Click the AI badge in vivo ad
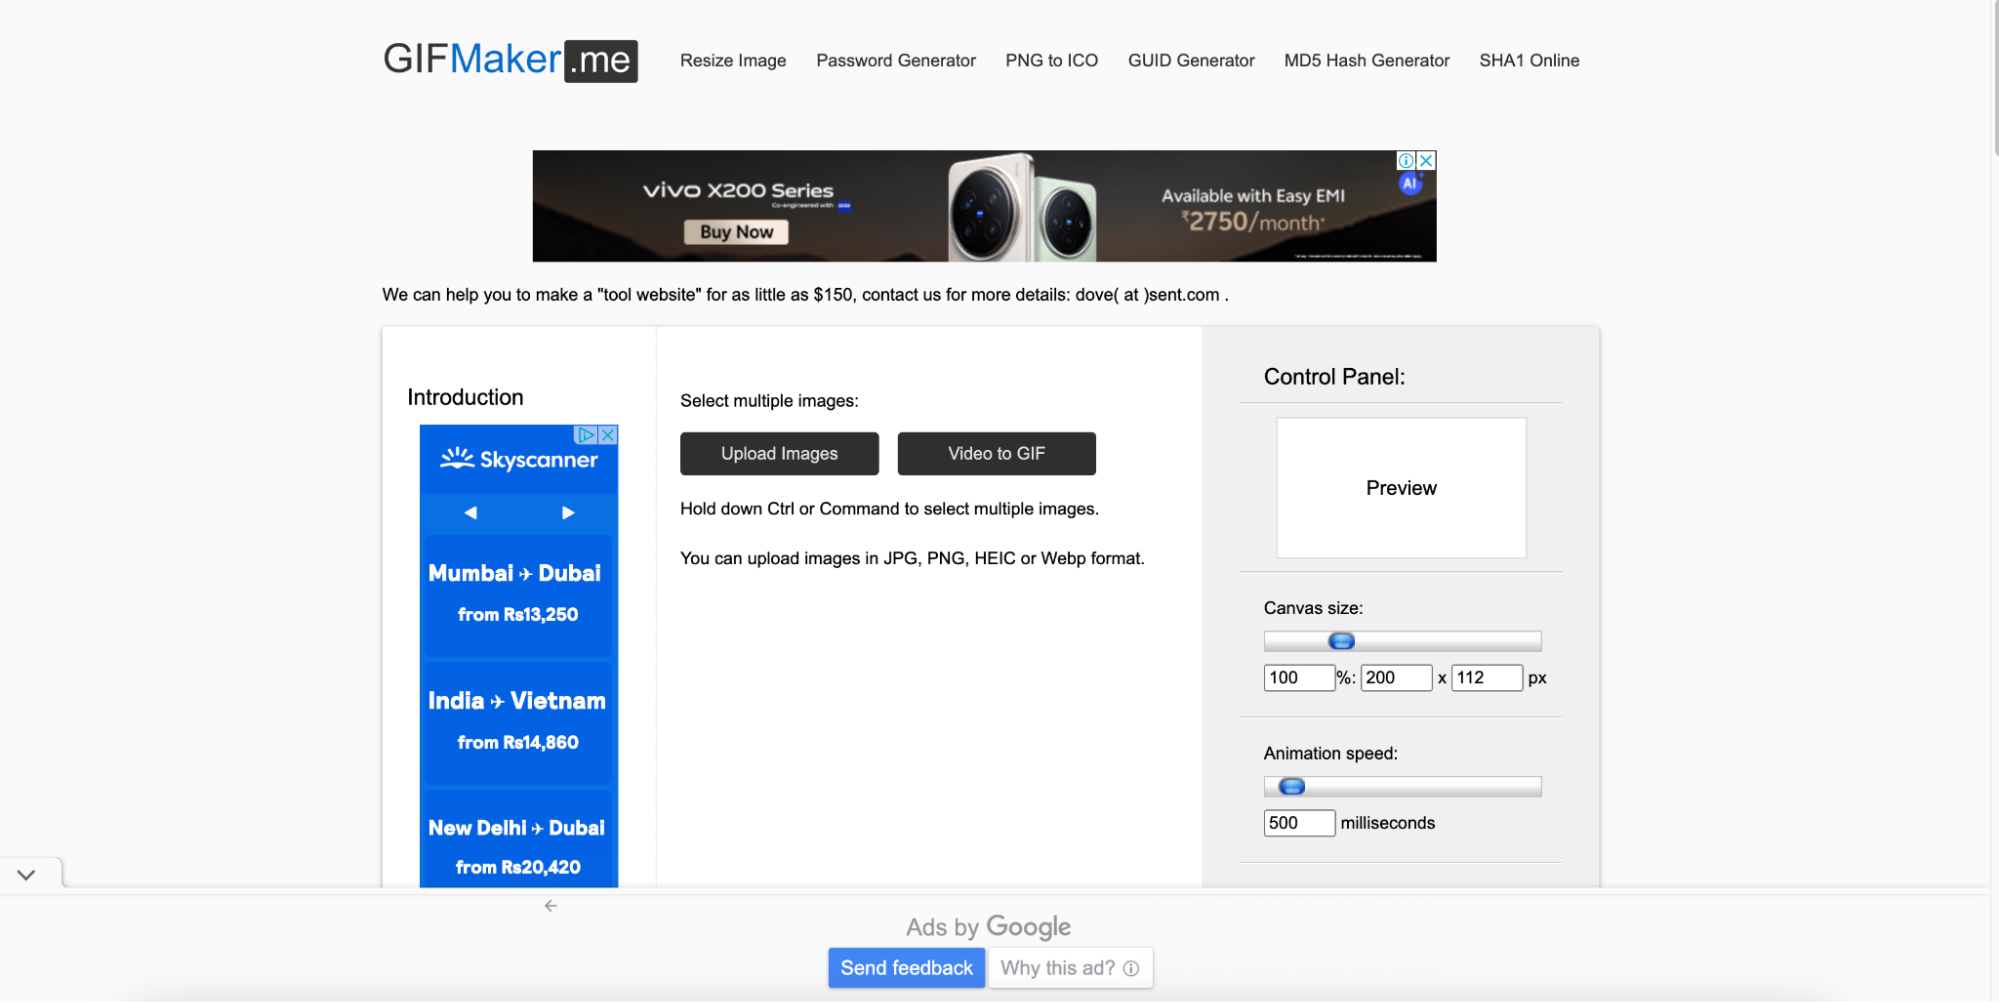The width and height of the screenshot is (1999, 1003). click(x=1410, y=183)
